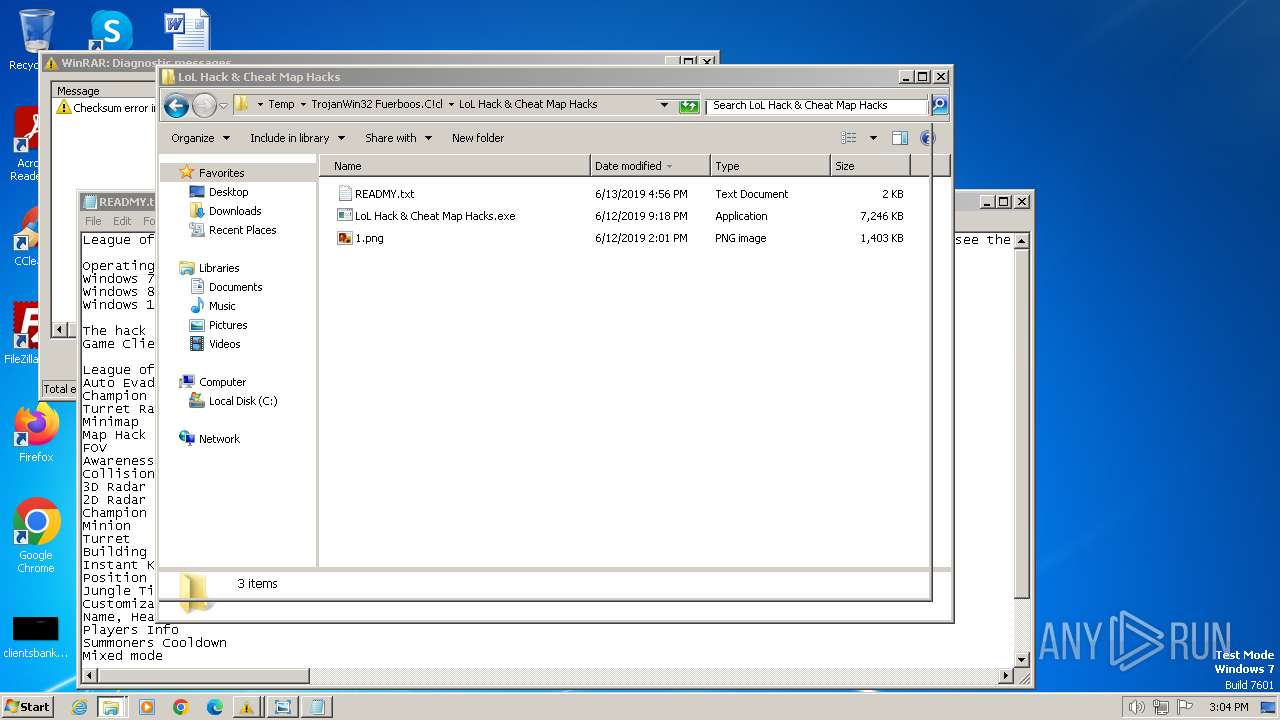Open Music library
1280x720 pixels.
222,306
